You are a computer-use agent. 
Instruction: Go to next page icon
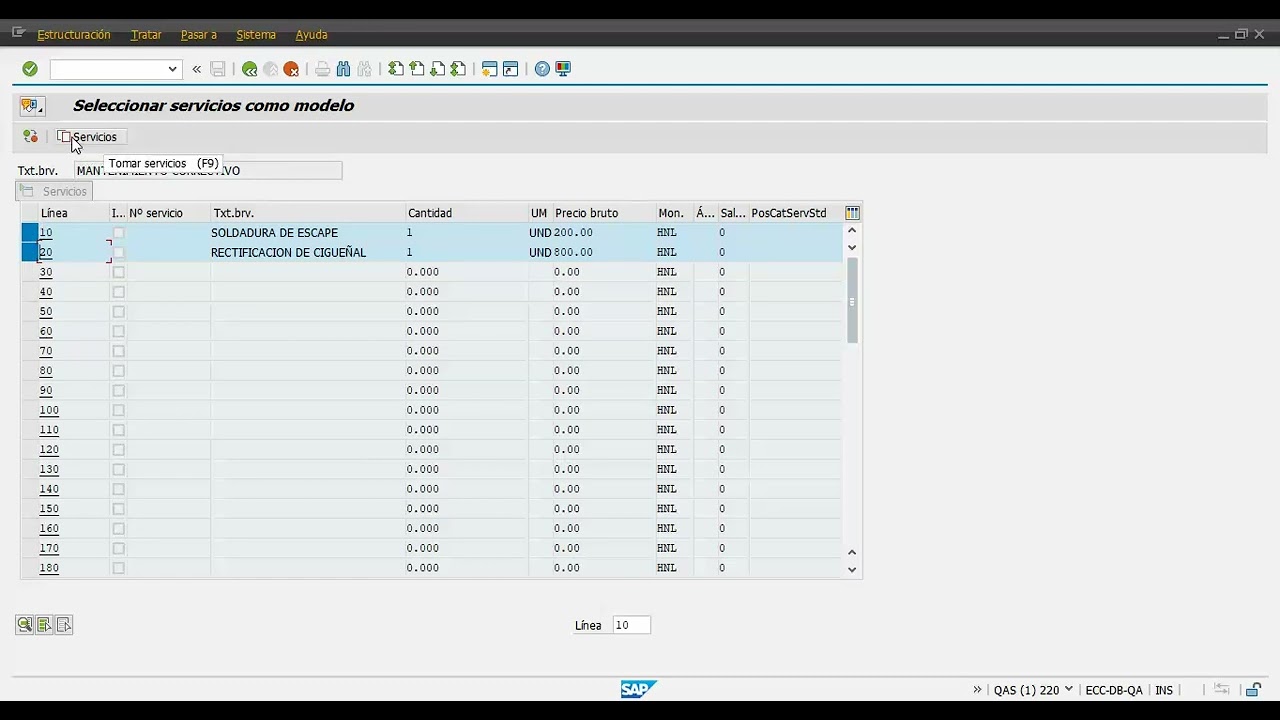[x=438, y=69]
